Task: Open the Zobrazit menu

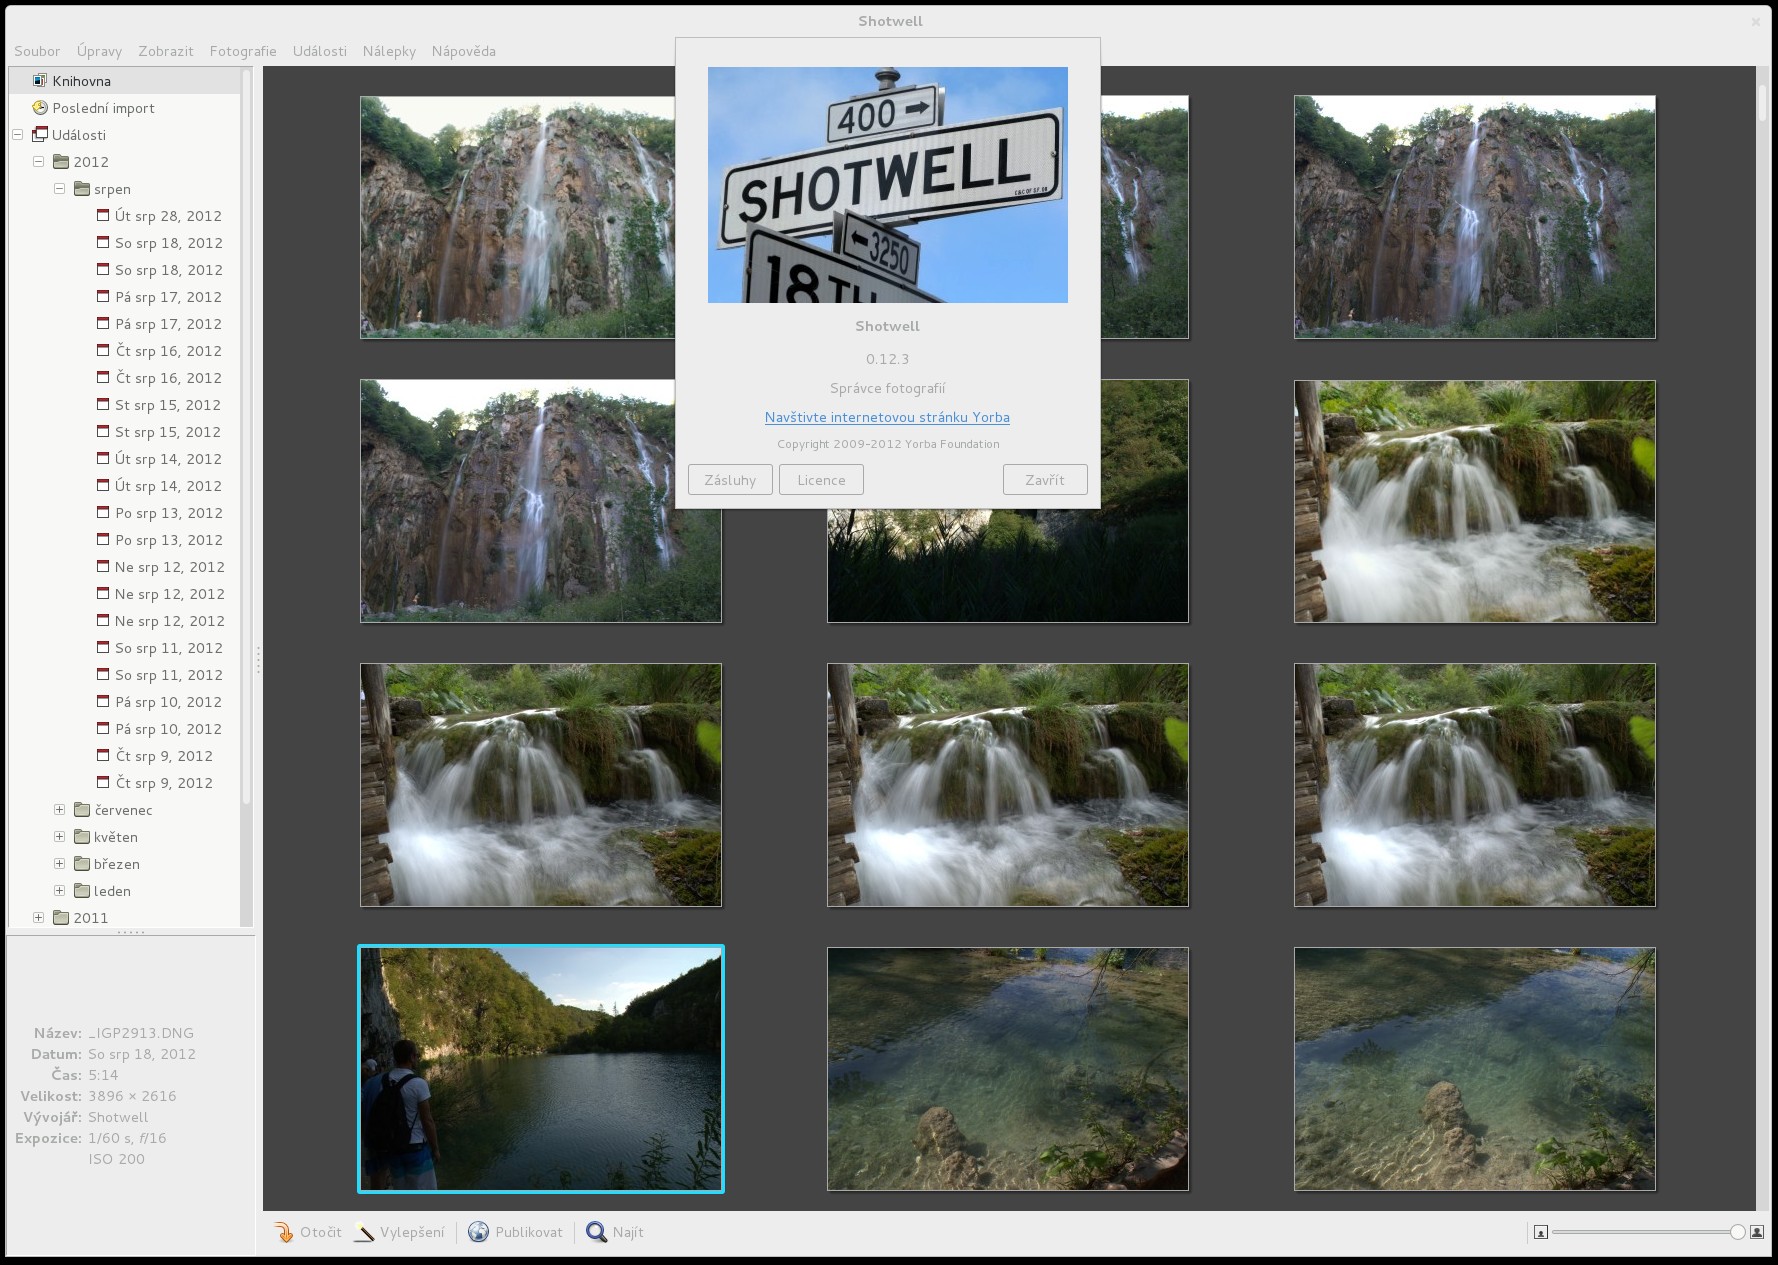Action: click(166, 51)
